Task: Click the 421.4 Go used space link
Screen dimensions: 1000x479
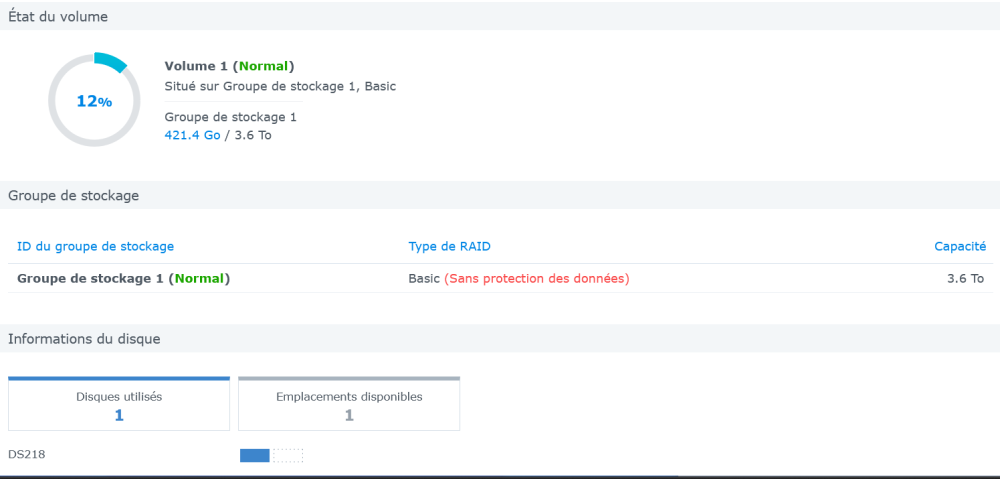Action: (x=192, y=135)
